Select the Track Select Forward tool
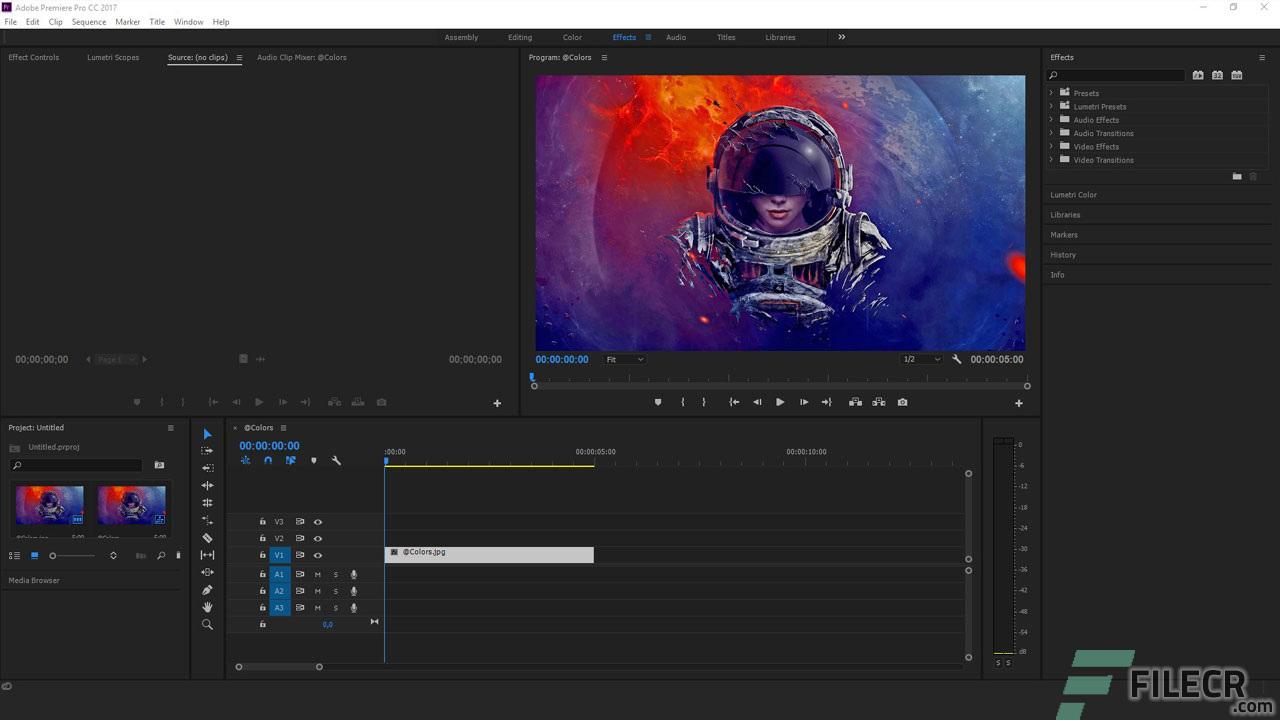 pyautogui.click(x=207, y=450)
